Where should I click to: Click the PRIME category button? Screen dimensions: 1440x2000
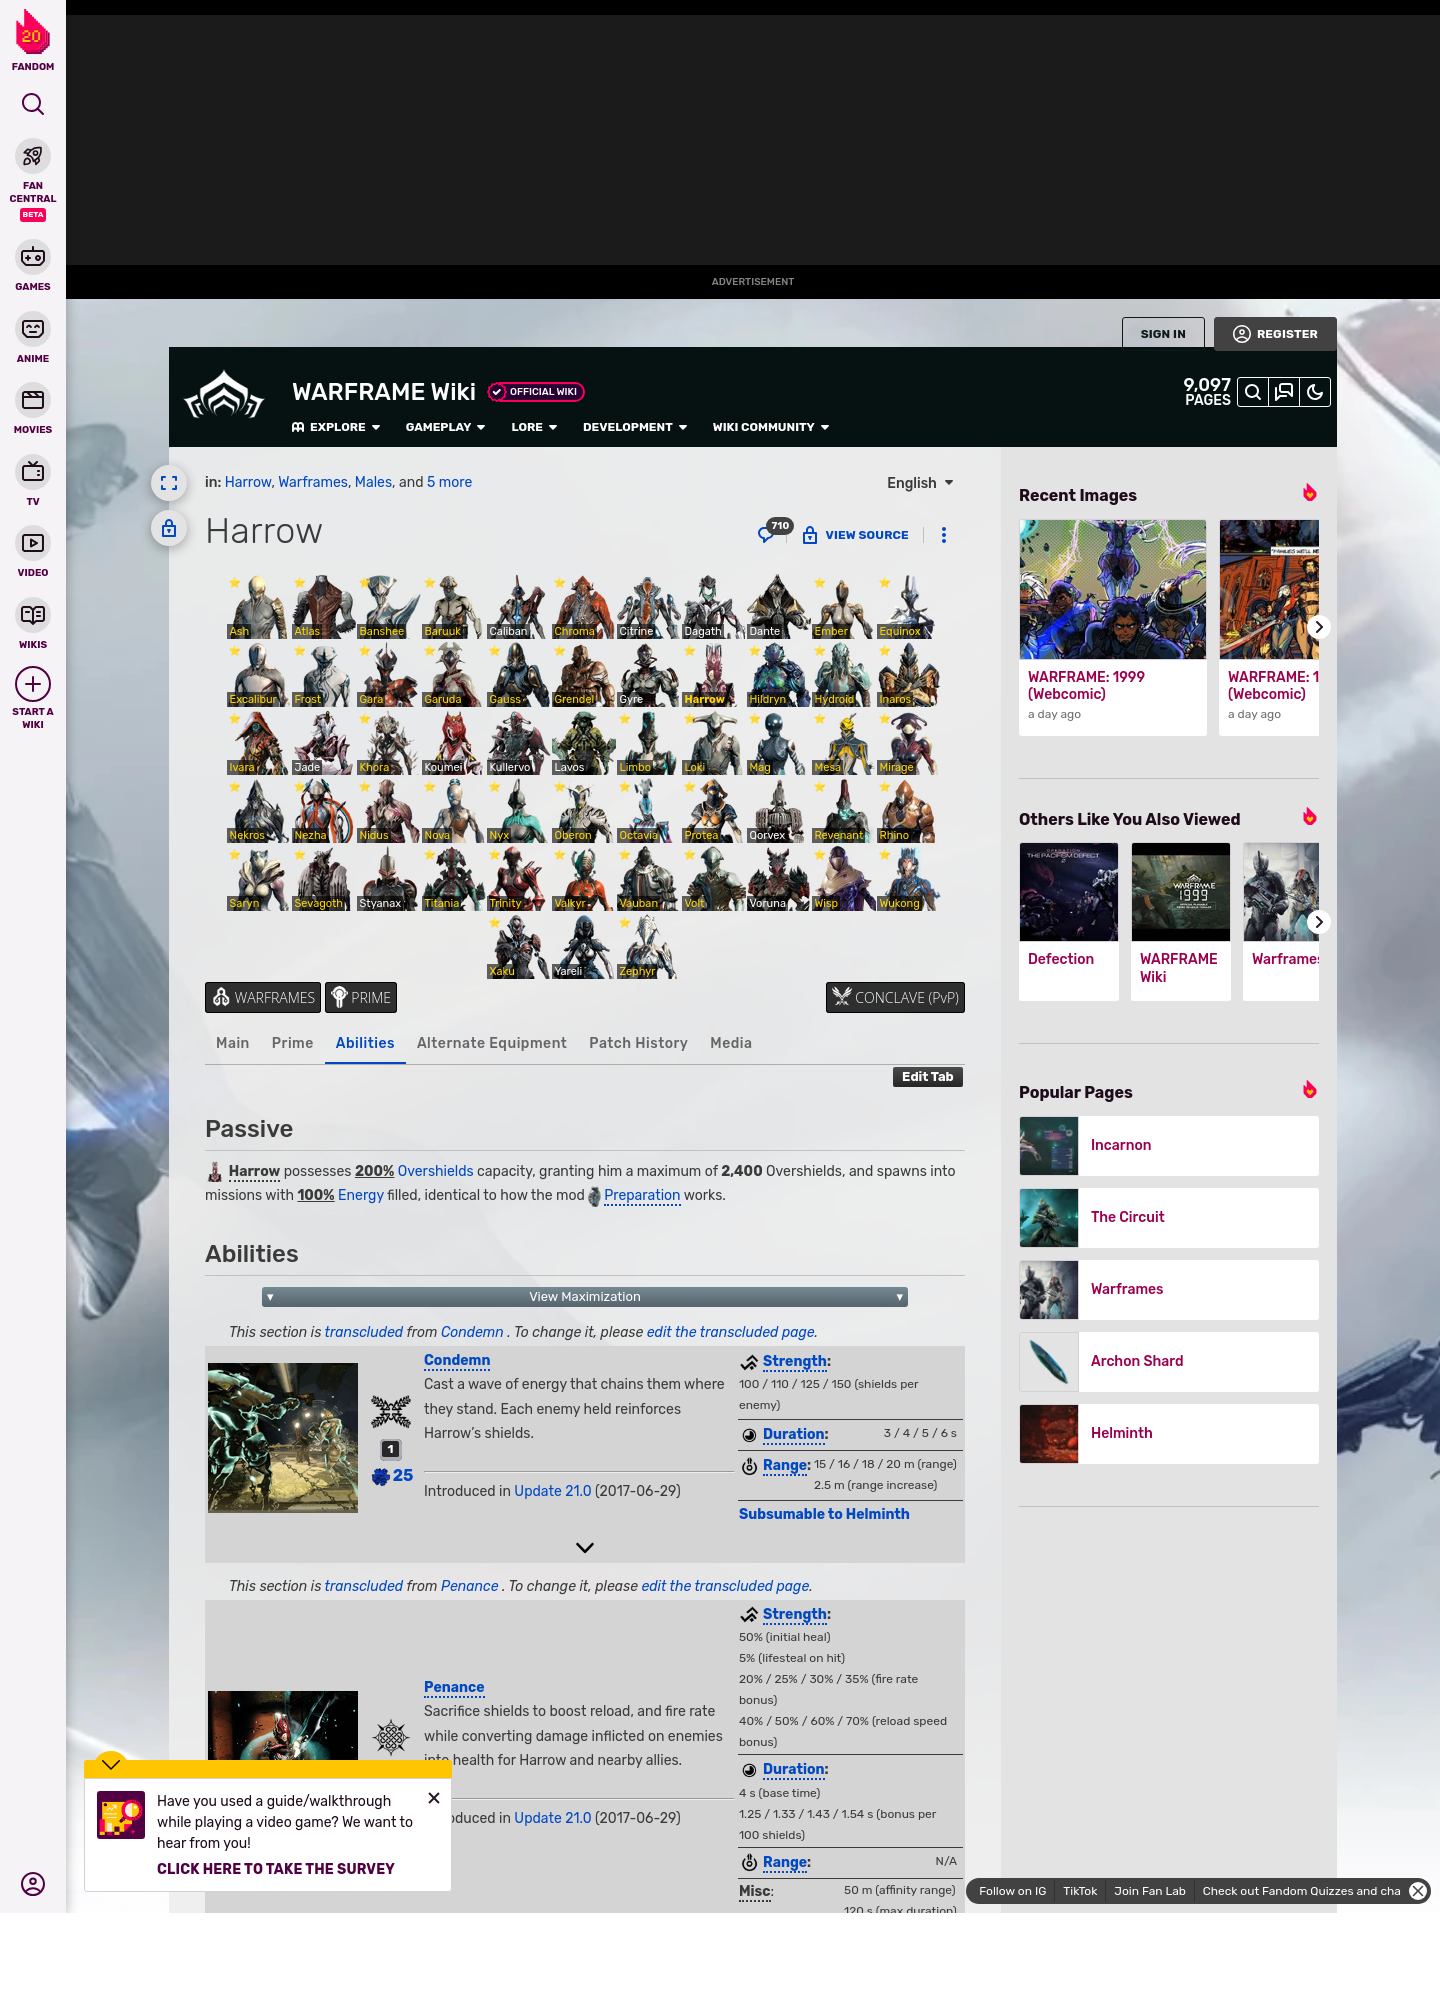[x=361, y=997]
